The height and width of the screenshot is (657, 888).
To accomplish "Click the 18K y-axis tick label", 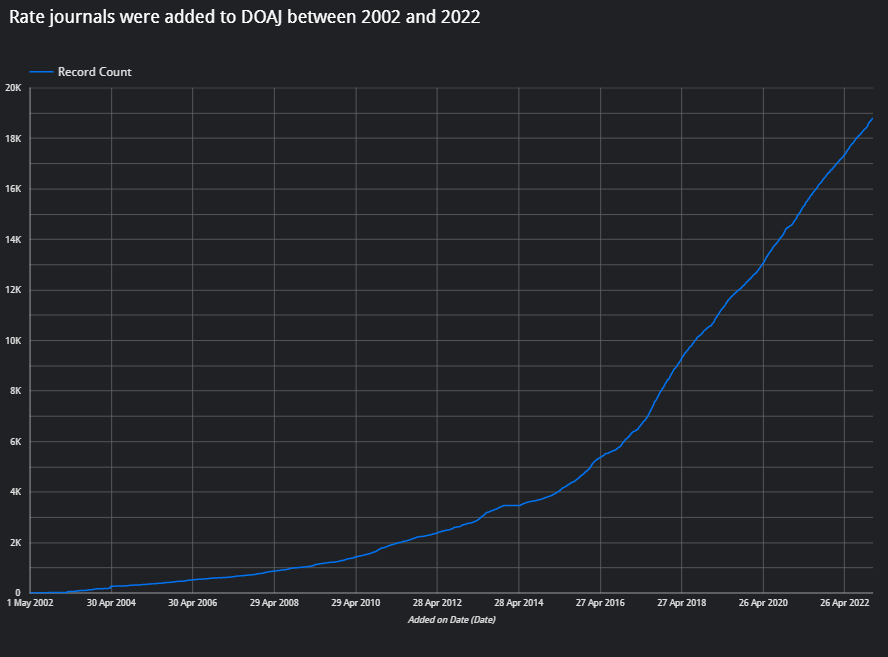I will tap(14, 138).
